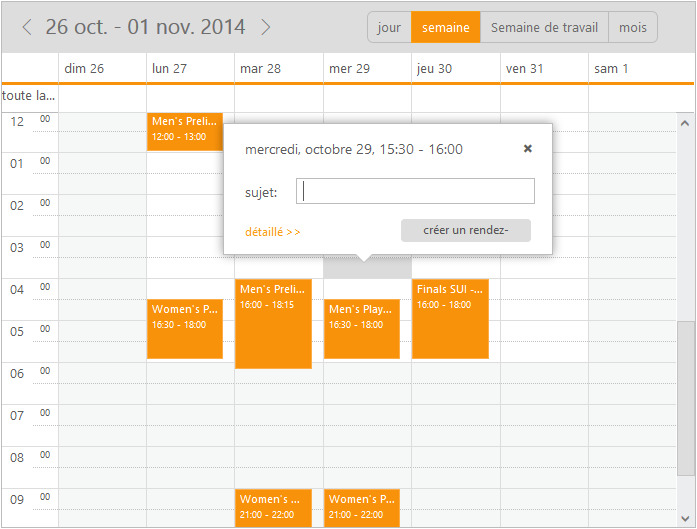Switch to the jour view
This screenshot has width=697, height=529.
(x=389, y=27)
